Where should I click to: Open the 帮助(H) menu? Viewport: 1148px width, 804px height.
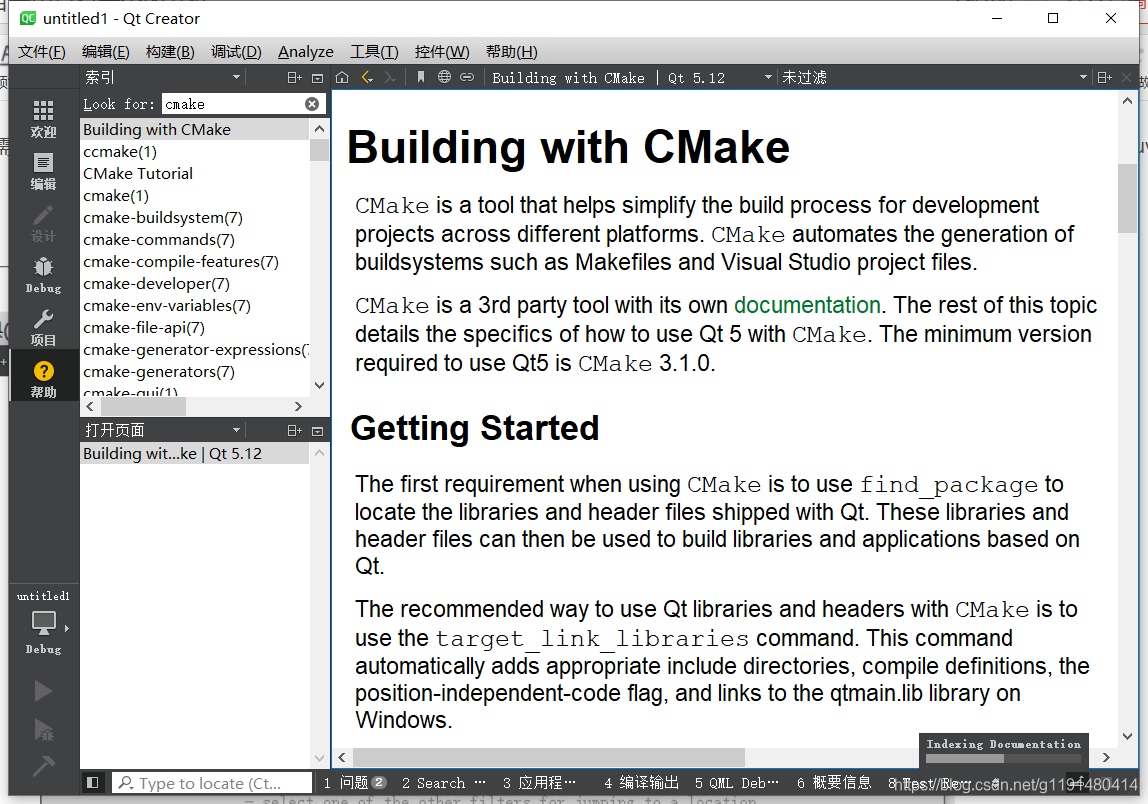click(511, 52)
